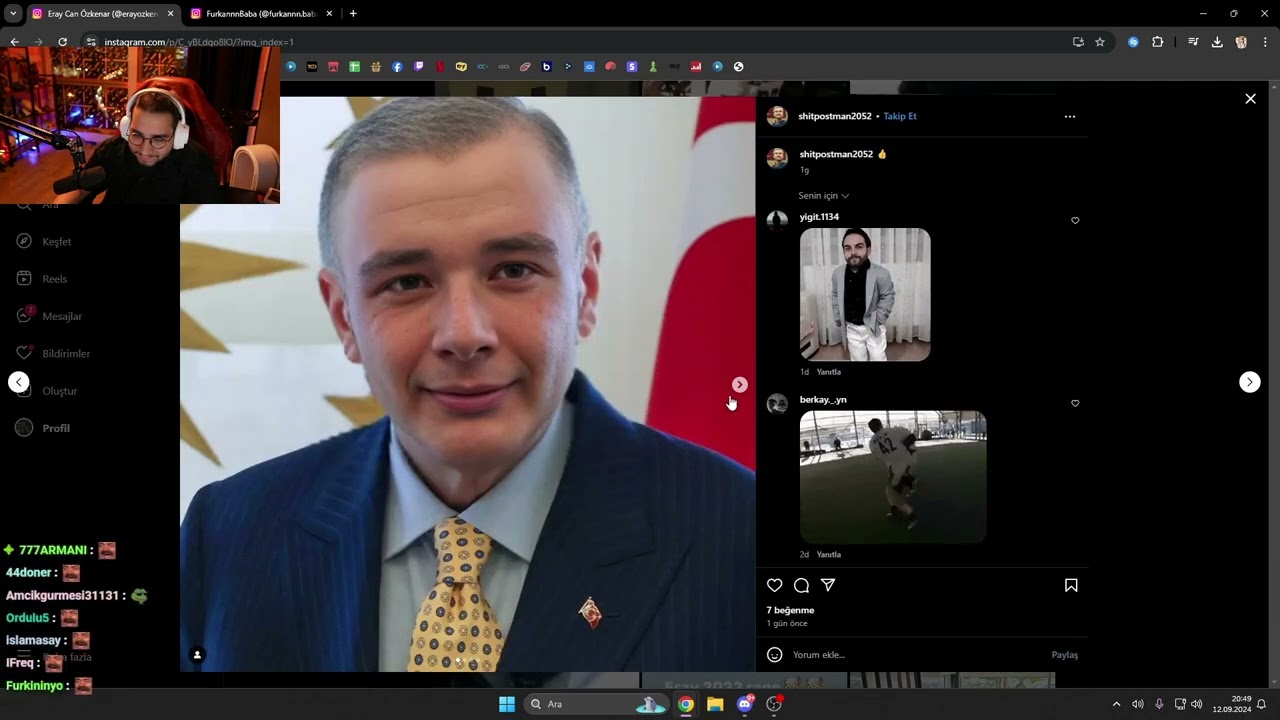This screenshot has height=720, width=1280.
Task: Open post options three-dot menu
Action: click(1070, 116)
